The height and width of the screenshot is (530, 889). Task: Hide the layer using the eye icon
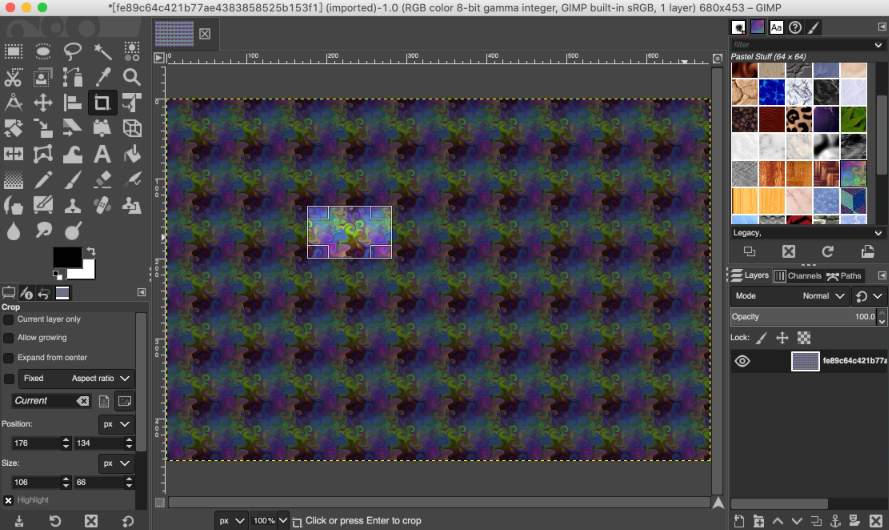742,361
